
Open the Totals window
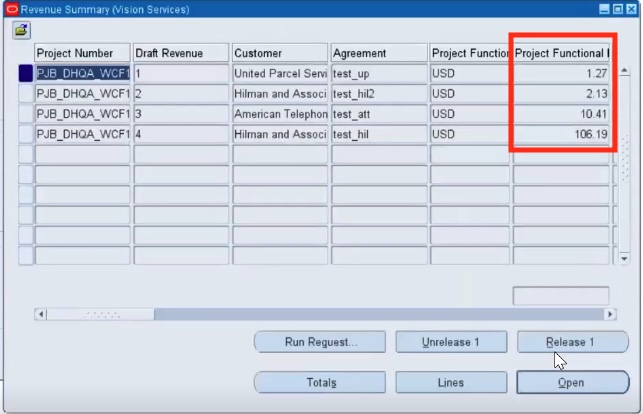pos(320,382)
